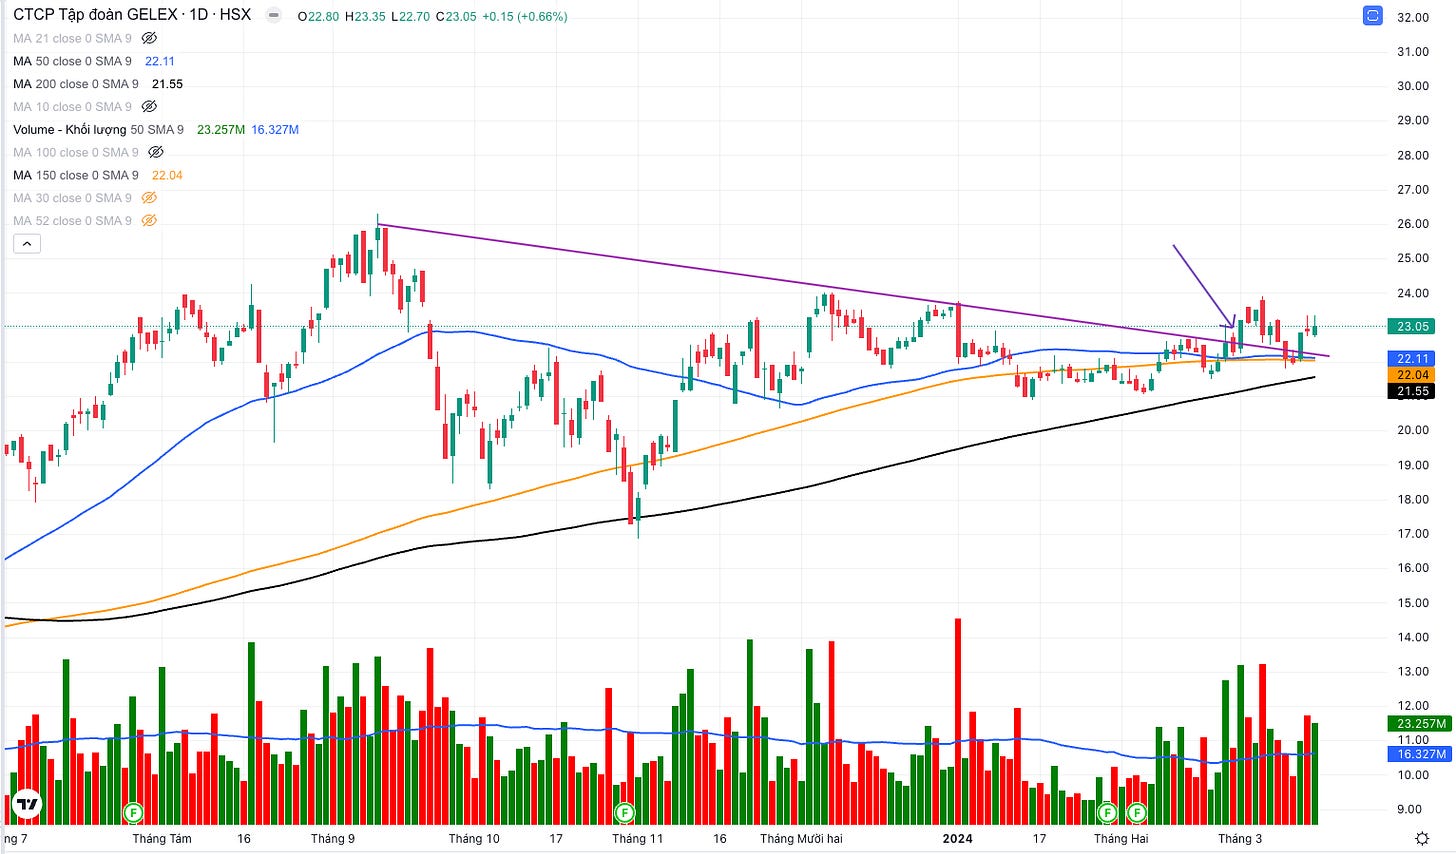The width and height of the screenshot is (1456, 854).
Task: Click the L22.70 low price value
Action: click(x=411, y=16)
